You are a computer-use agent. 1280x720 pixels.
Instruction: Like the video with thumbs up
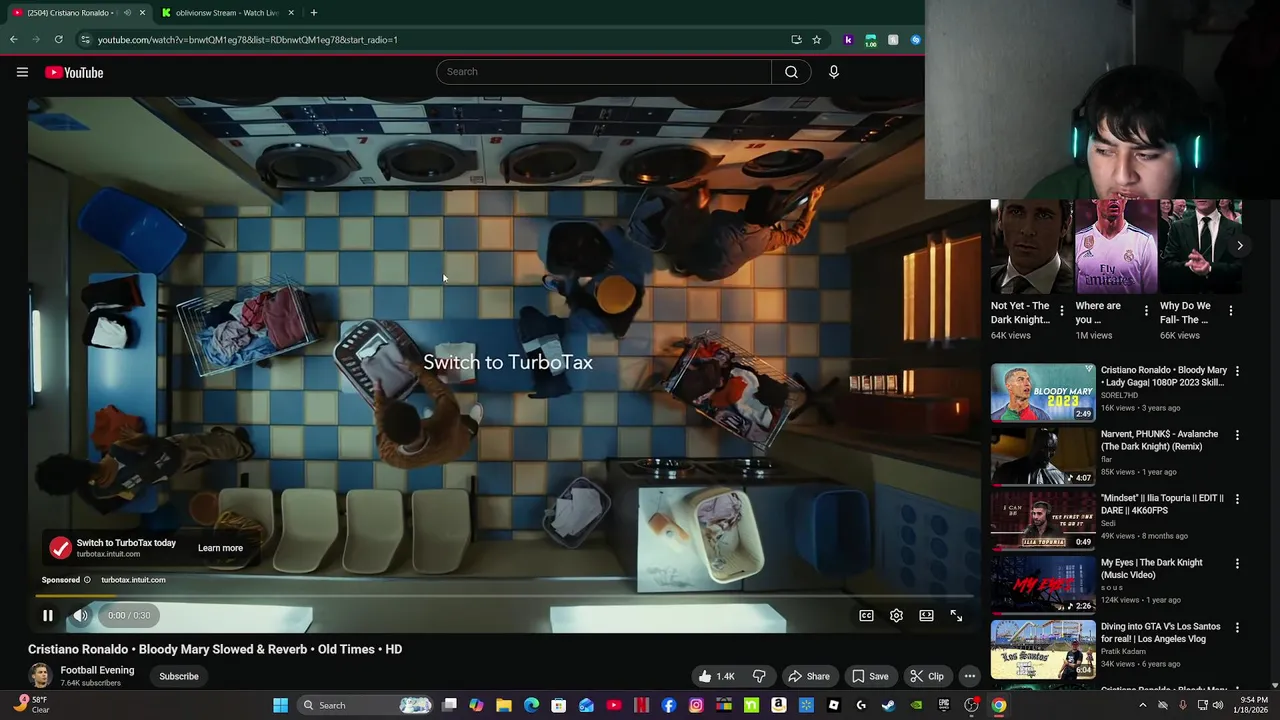tap(718, 676)
